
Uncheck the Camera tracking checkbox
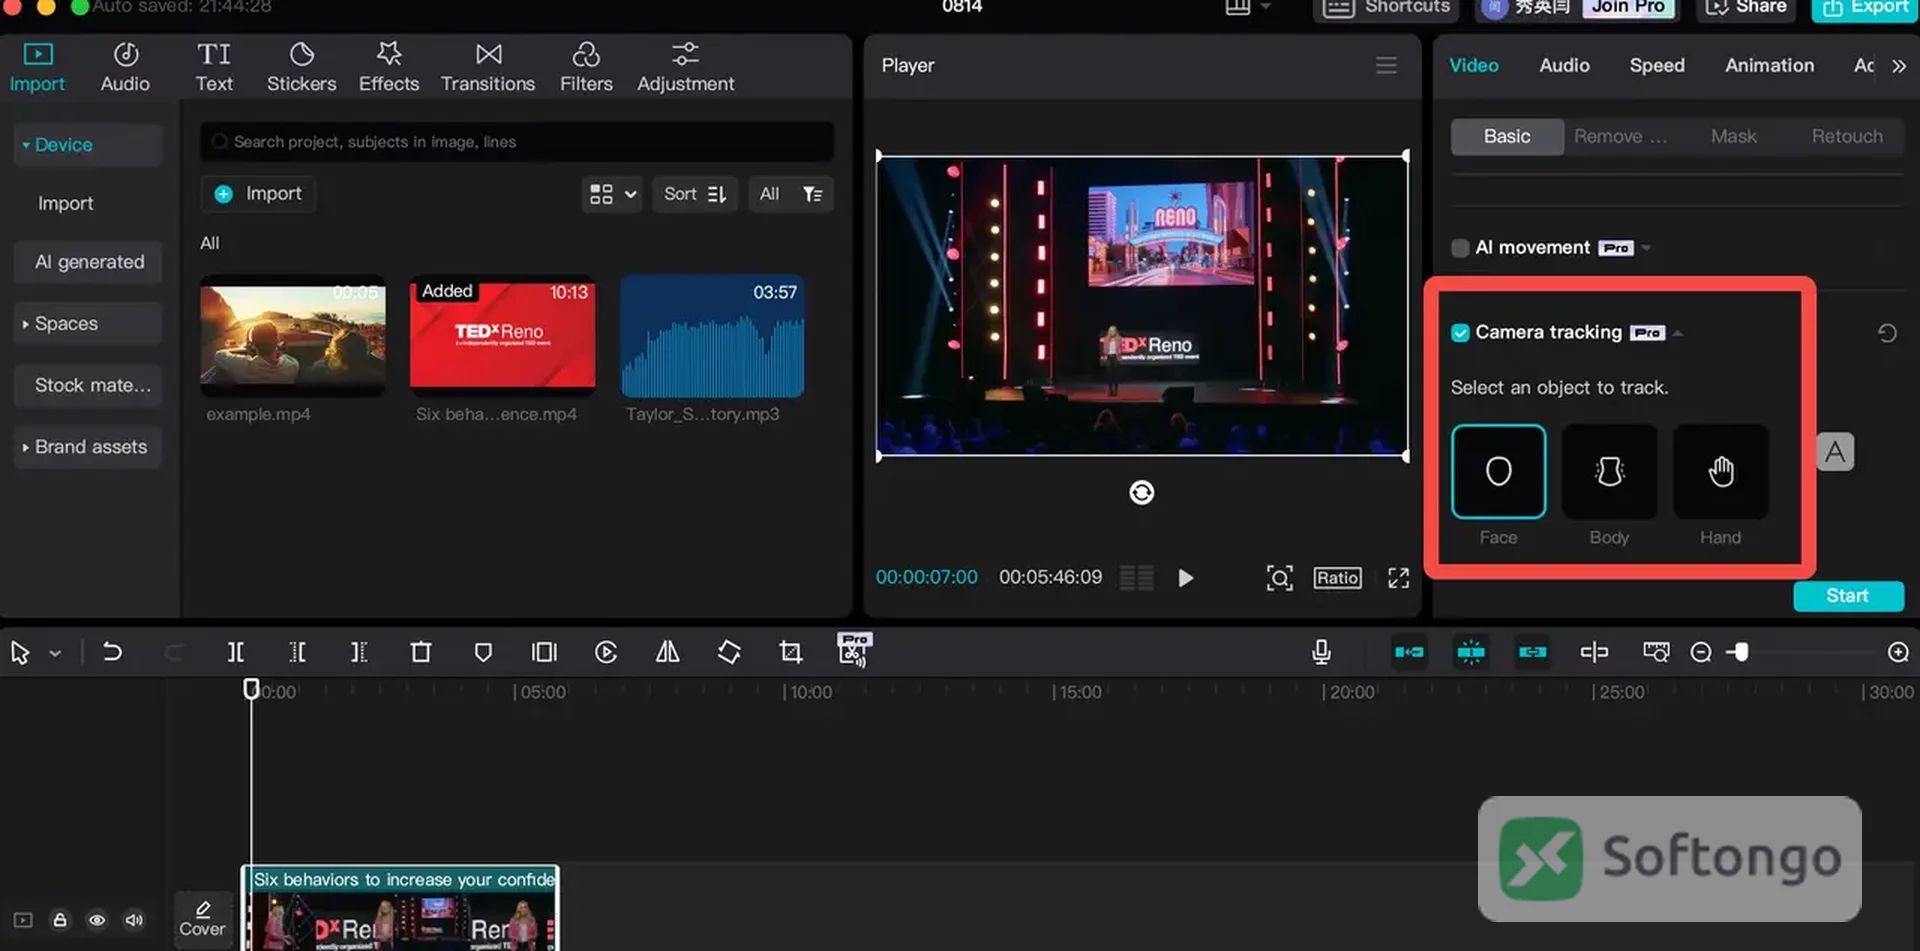click(x=1460, y=333)
